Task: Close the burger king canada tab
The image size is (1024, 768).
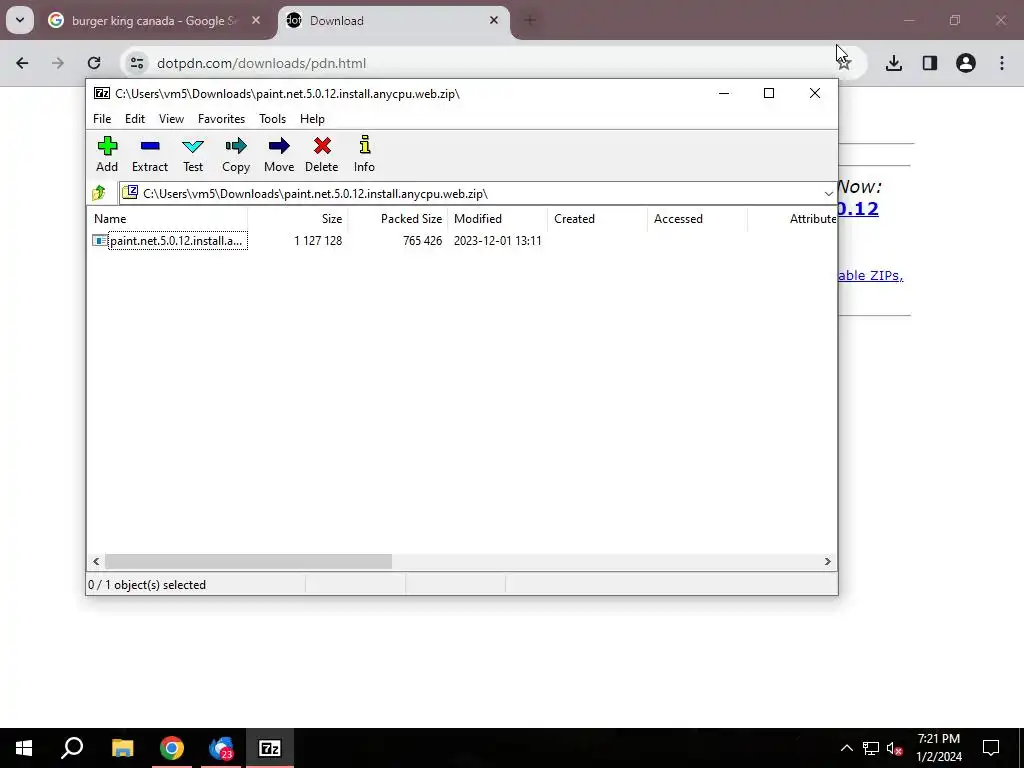Action: [256, 20]
